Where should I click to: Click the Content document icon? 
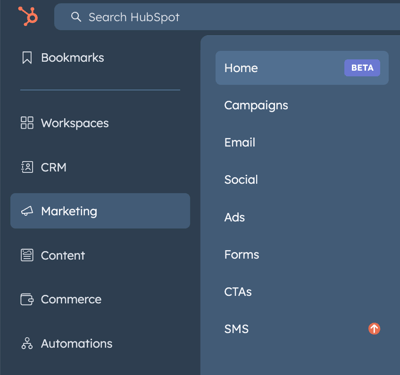click(27, 255)
